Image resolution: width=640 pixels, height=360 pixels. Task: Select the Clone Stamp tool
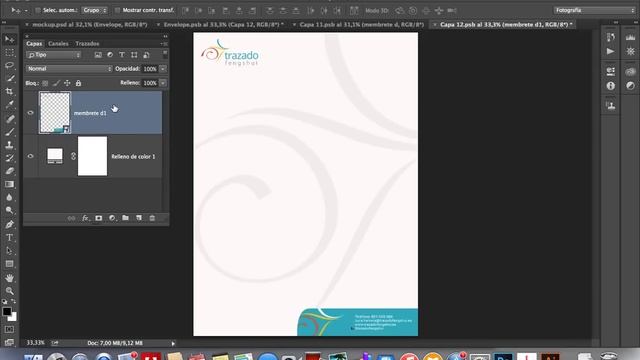click(9, 145)
